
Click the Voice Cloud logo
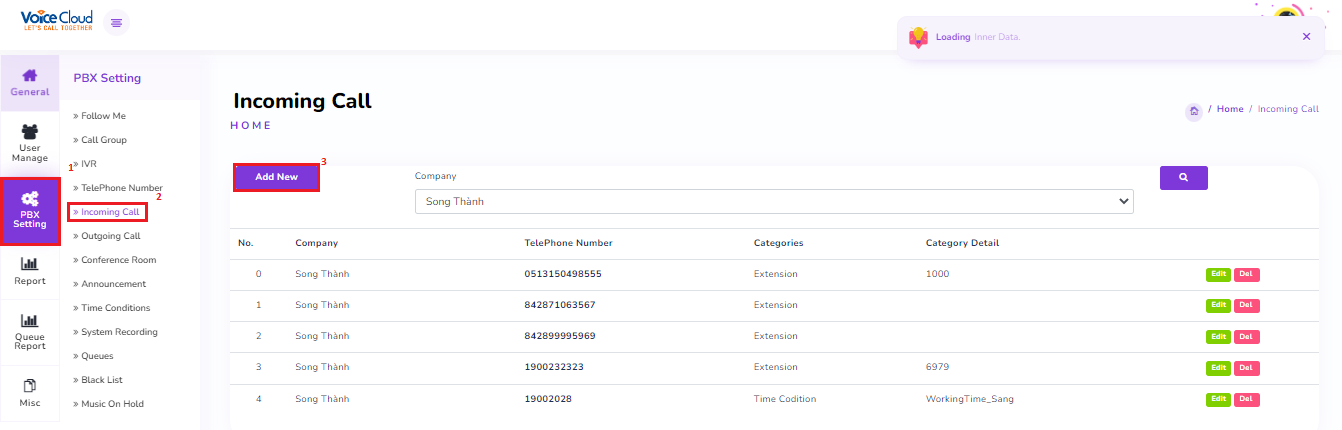56,20
